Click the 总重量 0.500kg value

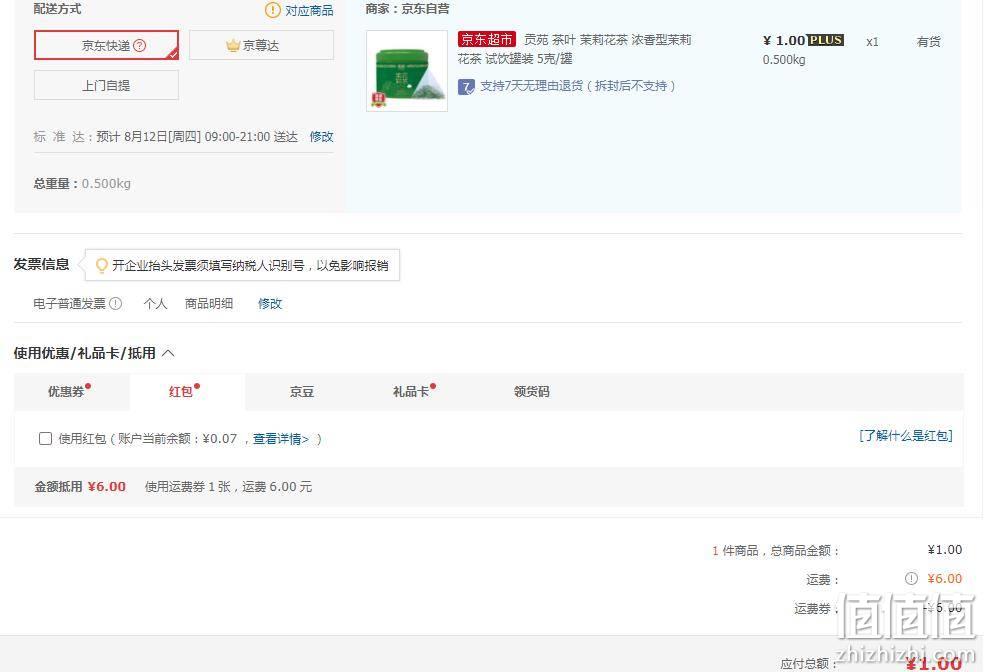[x=106, y=183]
